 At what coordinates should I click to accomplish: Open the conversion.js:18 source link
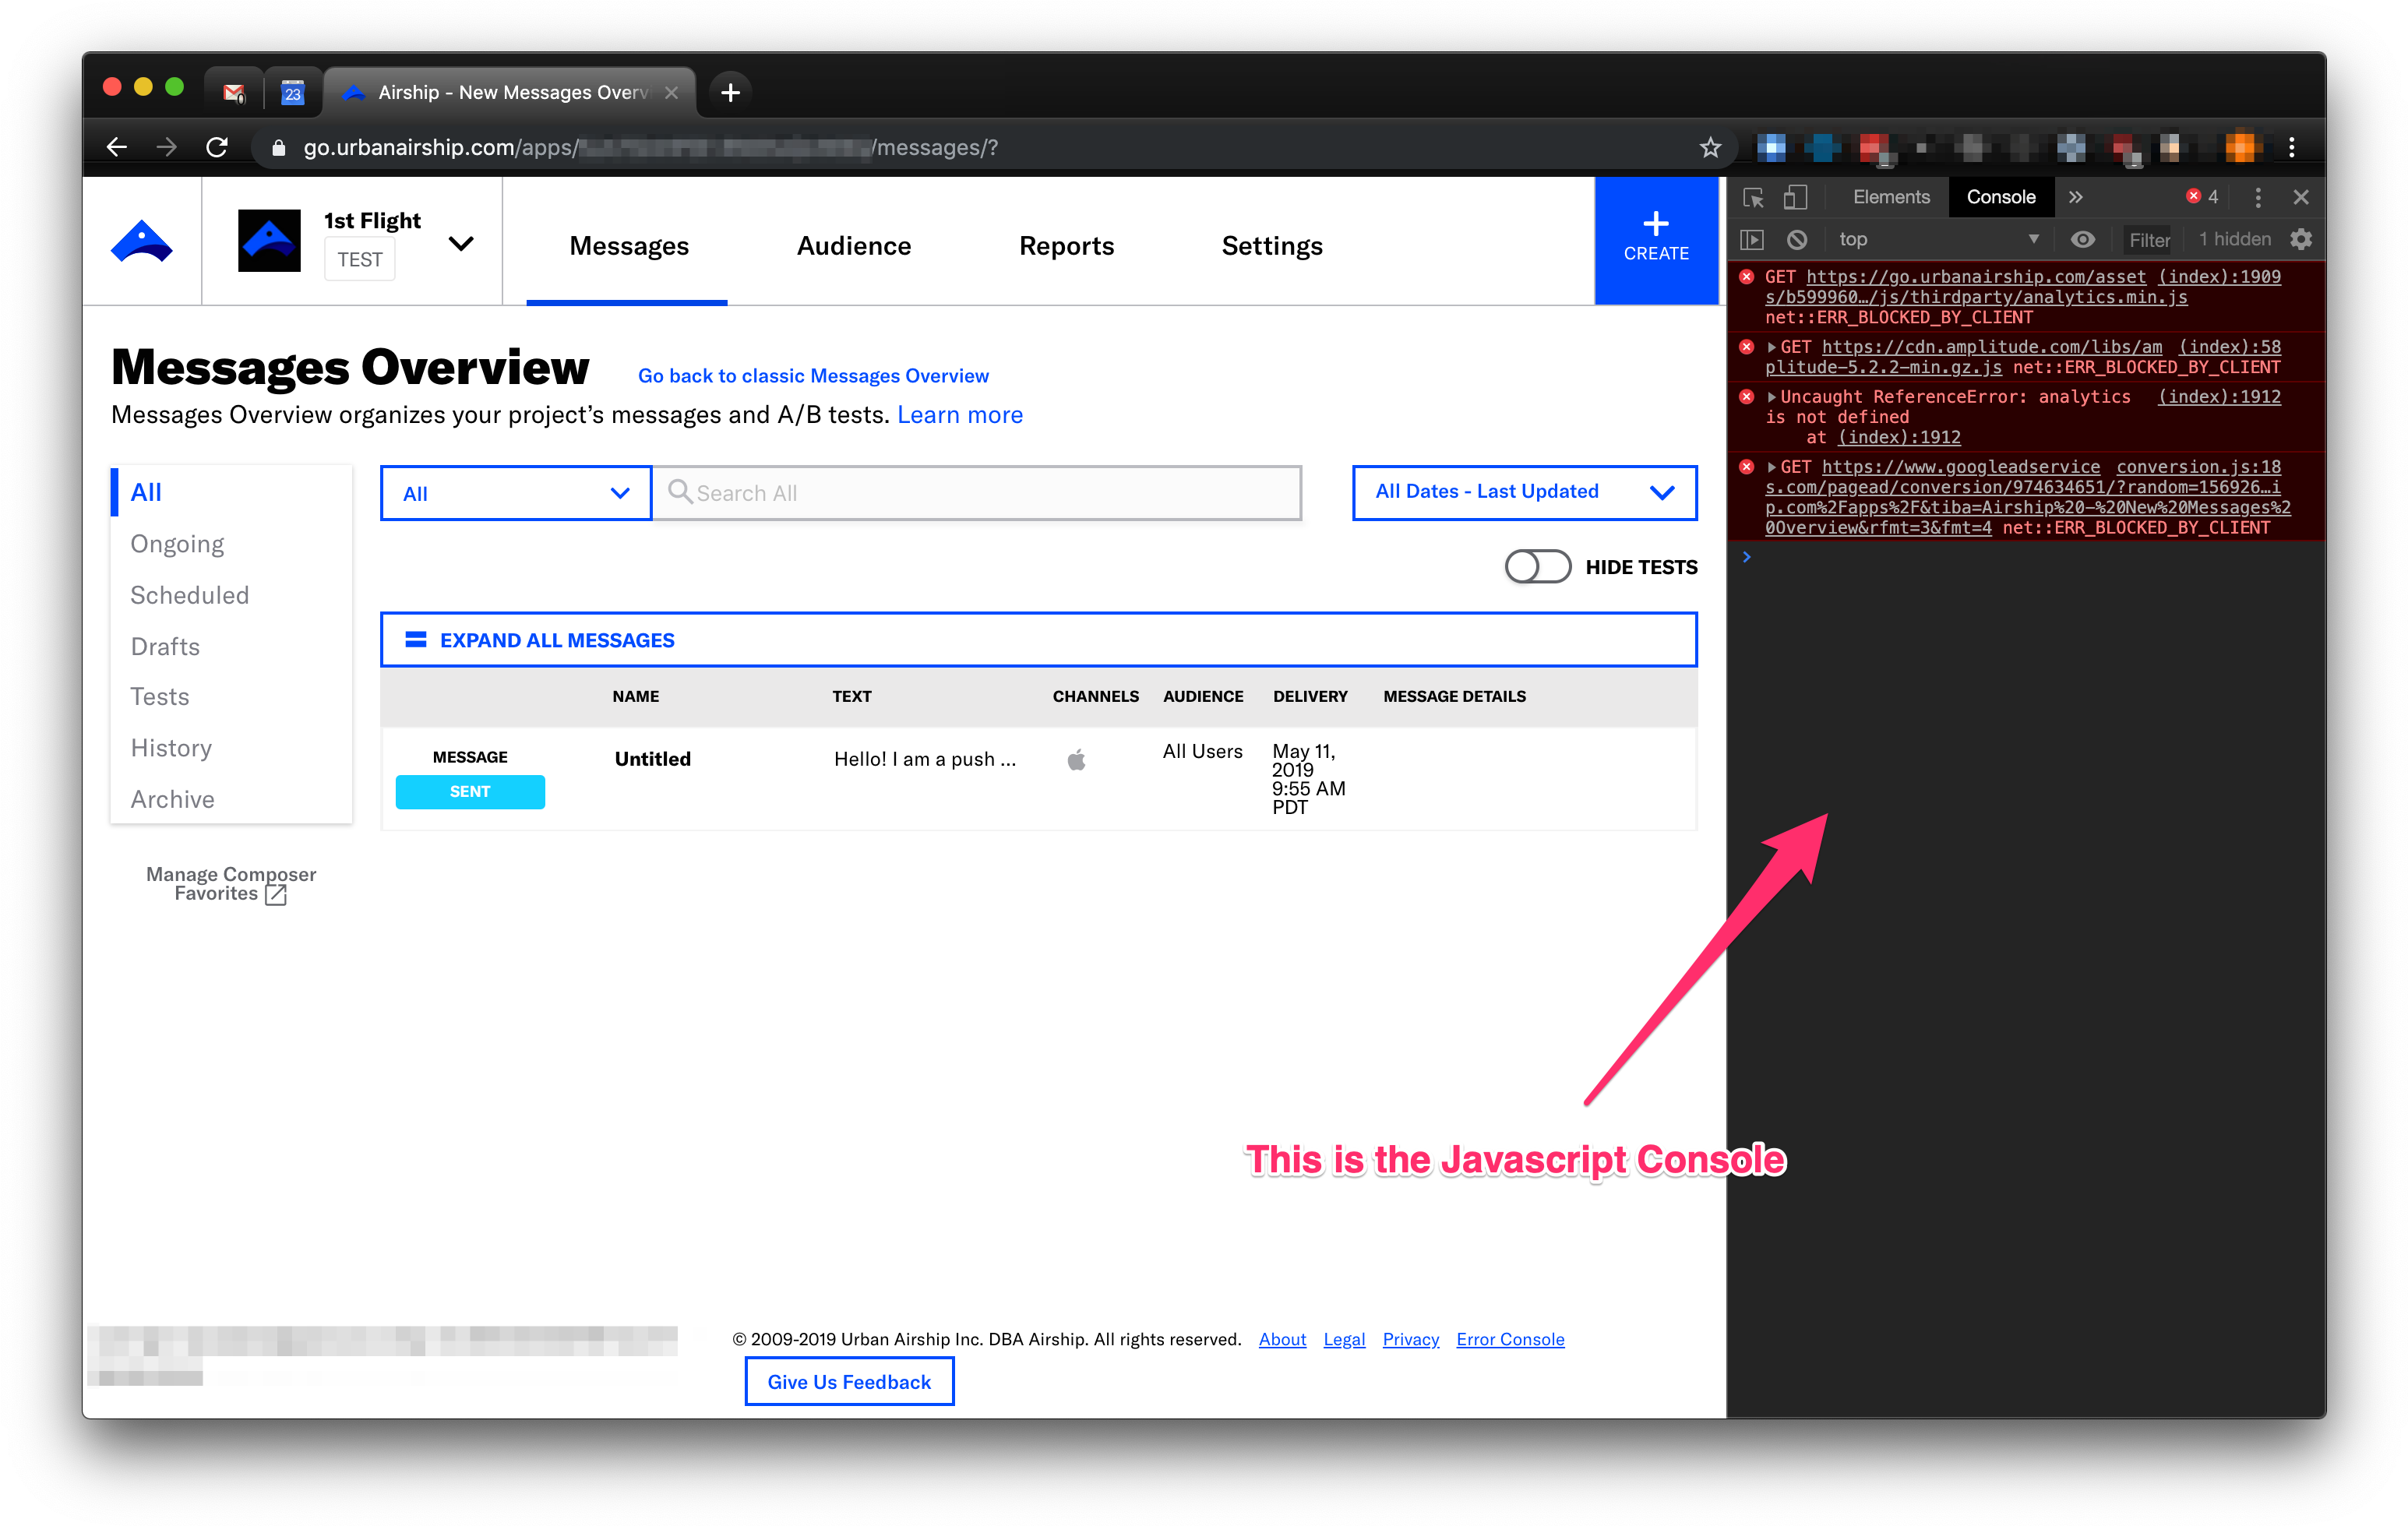point(2198,467)
